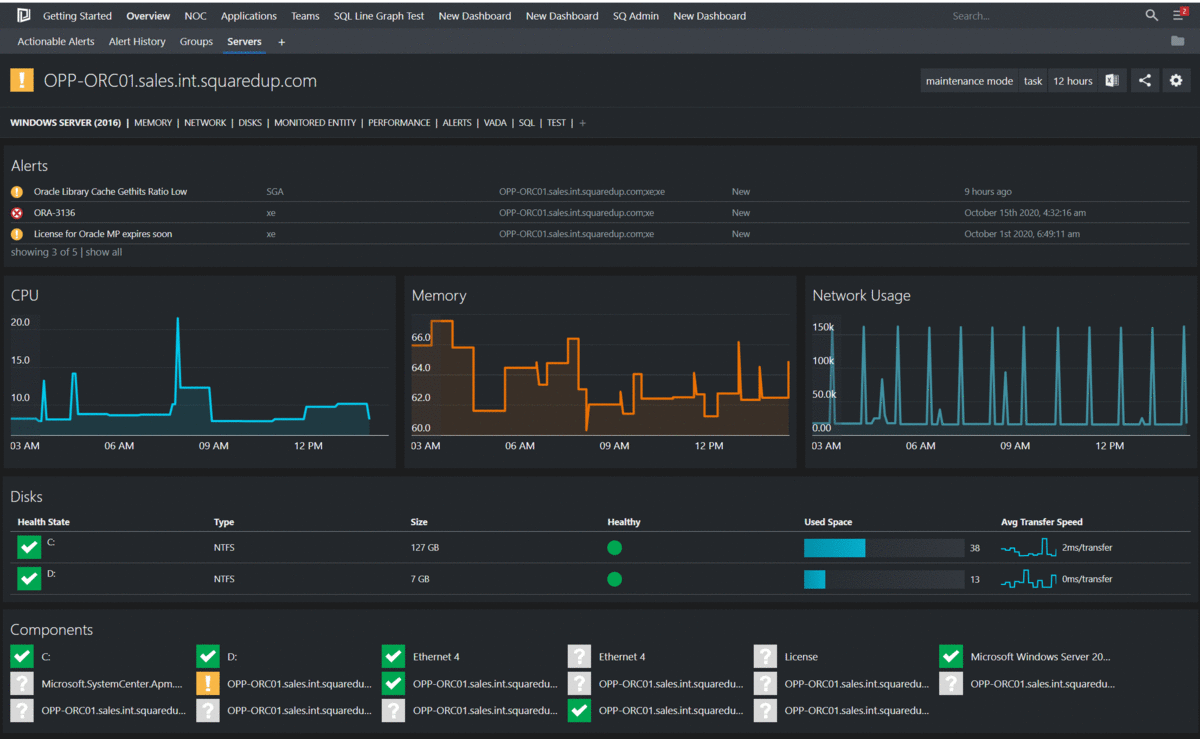This screenshot has height=749, width=1200.
Task: Switch to the NETWORK perspective tab
Action: [205, 123]
